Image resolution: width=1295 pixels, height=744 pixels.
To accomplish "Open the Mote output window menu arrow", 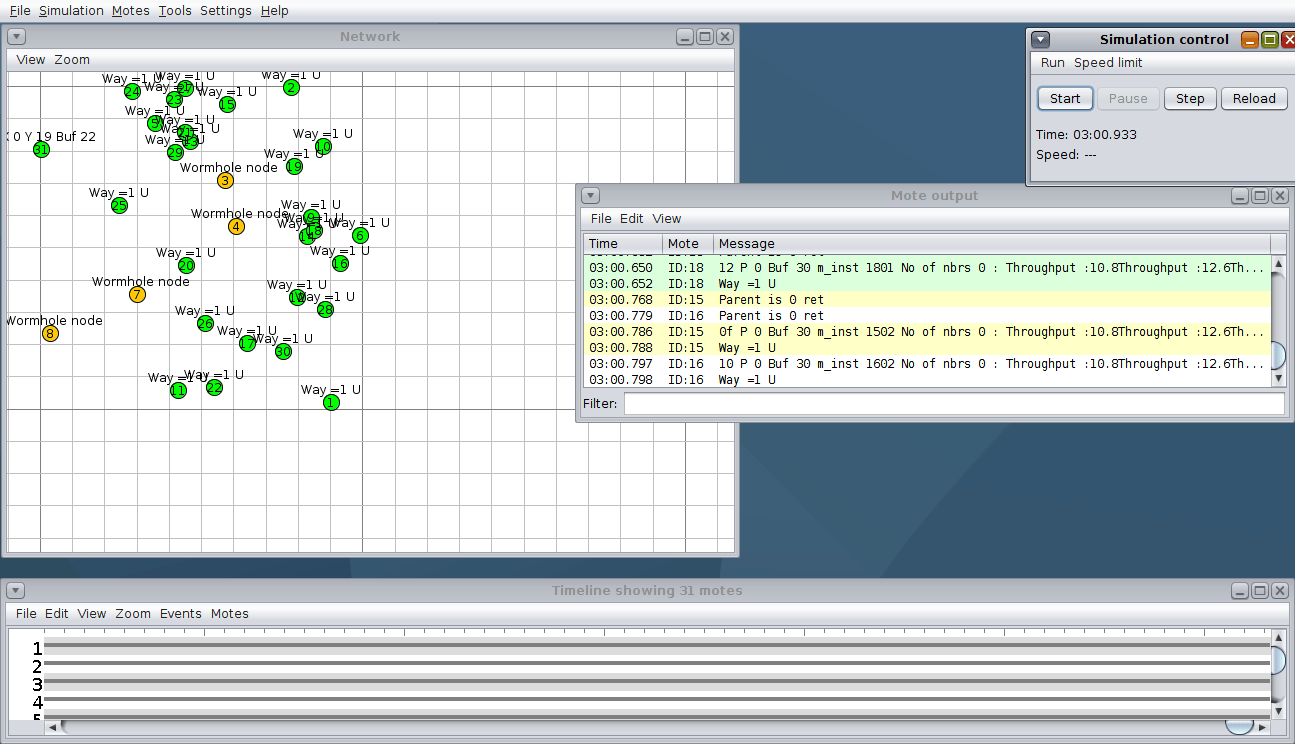I will [x=590, y=196].
